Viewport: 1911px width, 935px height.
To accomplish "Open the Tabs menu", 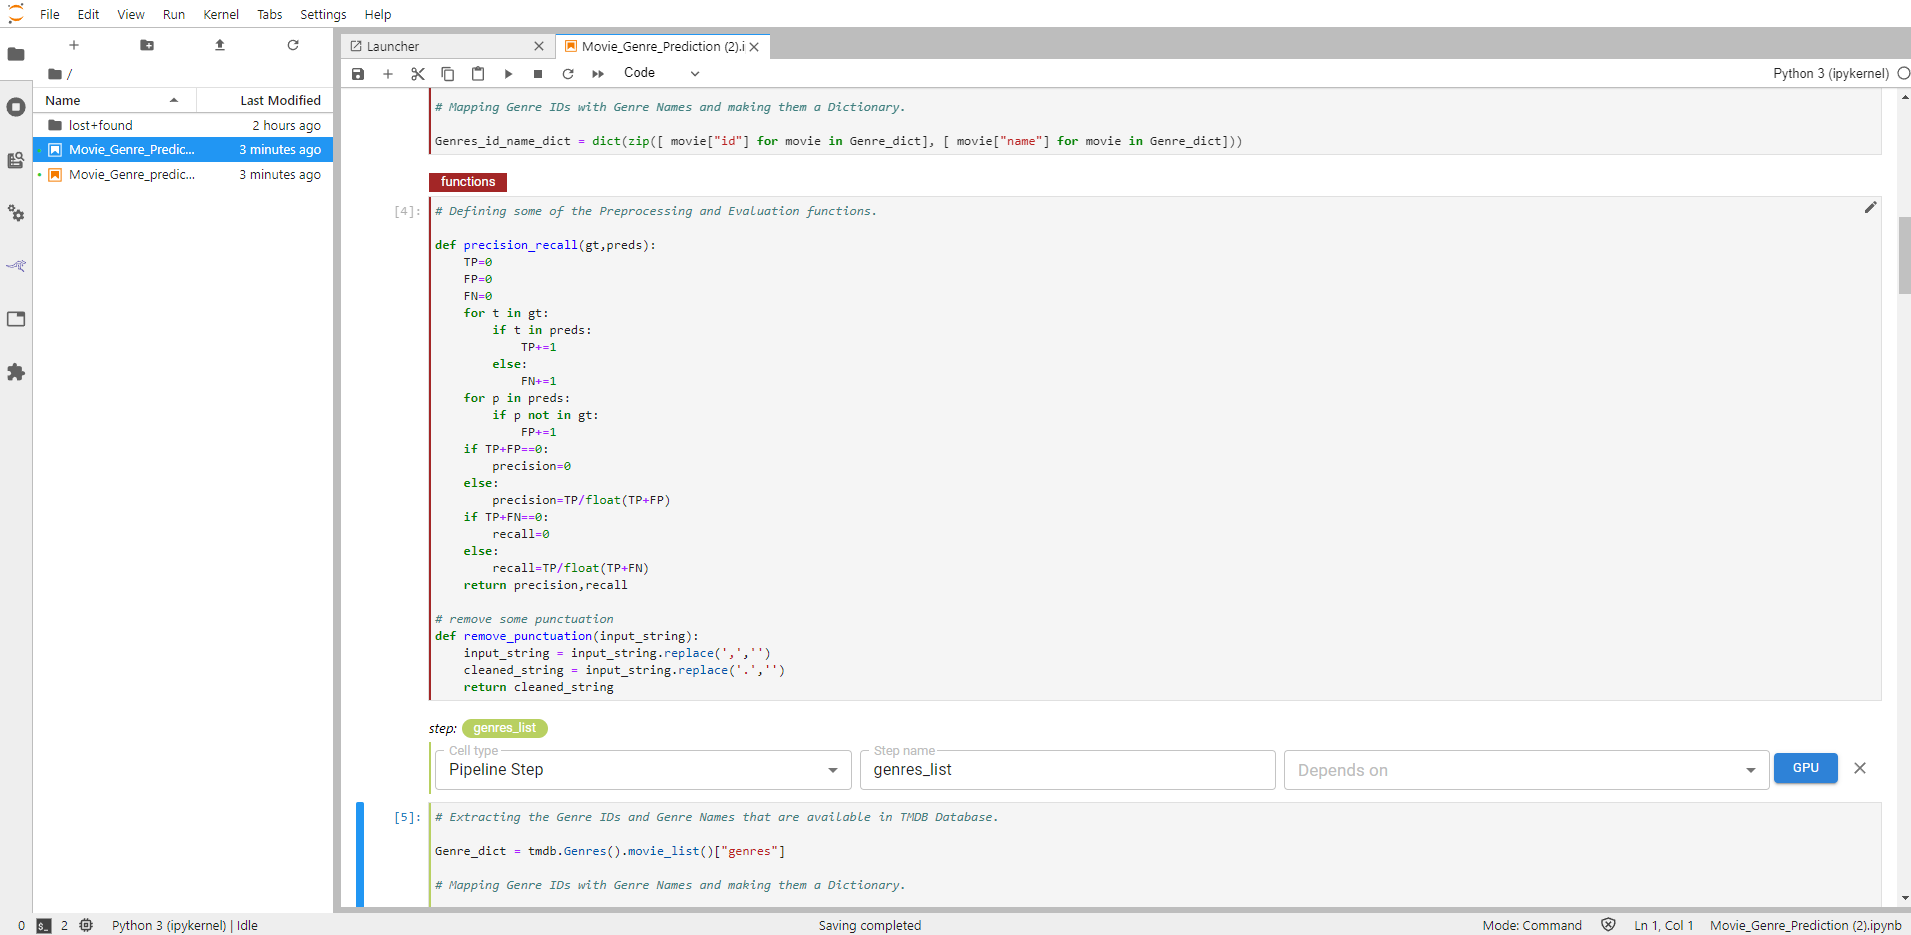I will click(270, 14).
